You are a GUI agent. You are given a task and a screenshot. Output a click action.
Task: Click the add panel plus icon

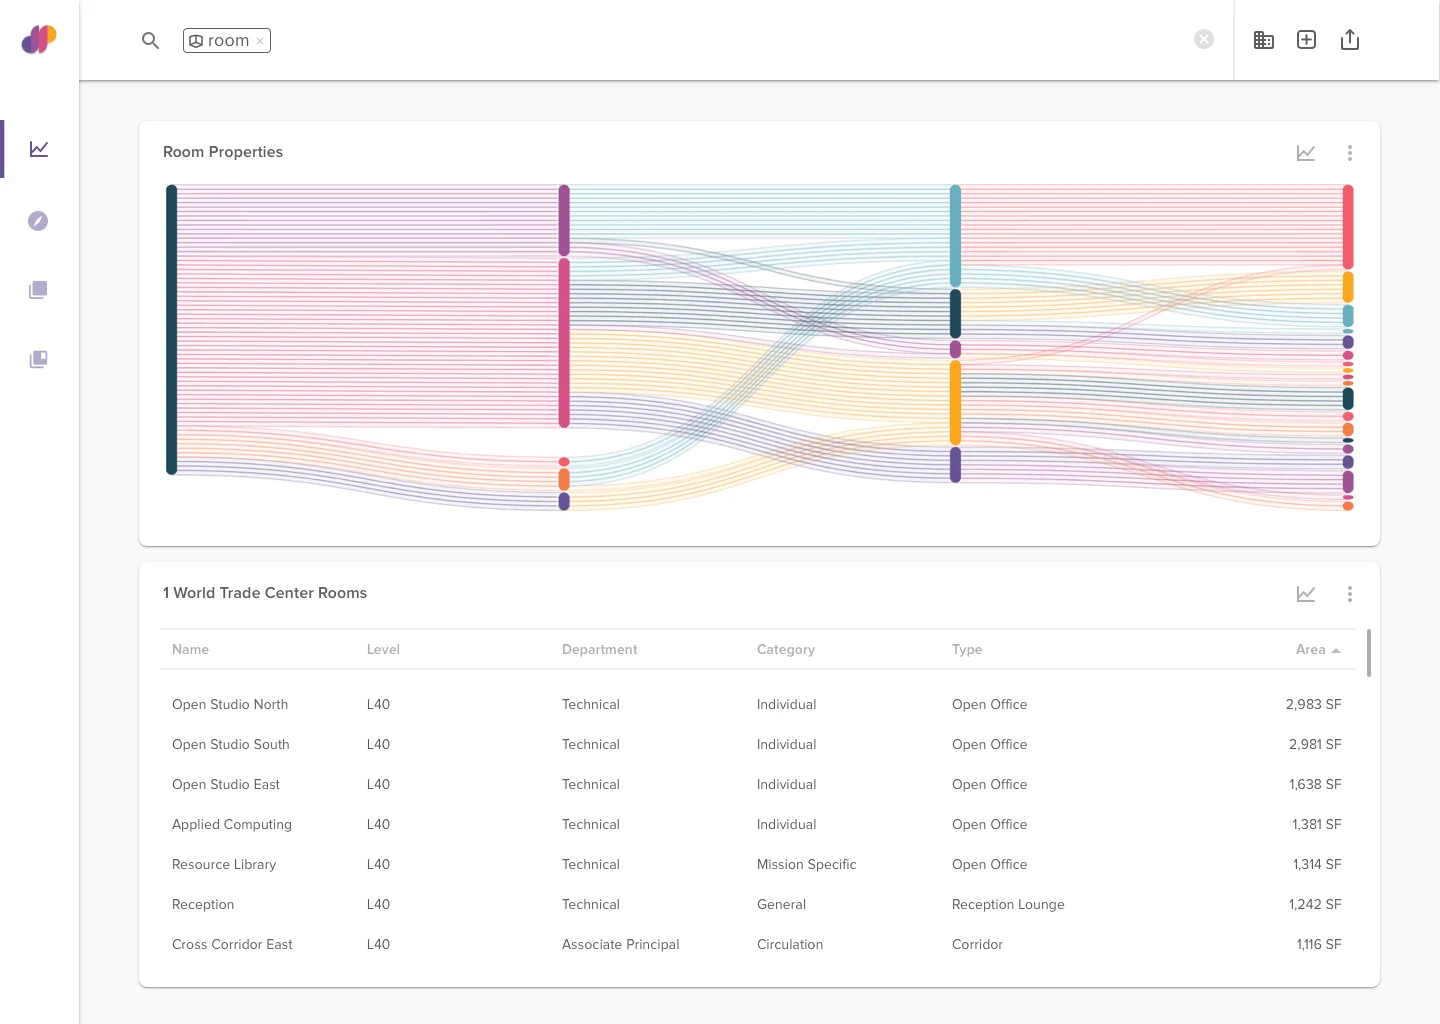tap(1306, 40)
